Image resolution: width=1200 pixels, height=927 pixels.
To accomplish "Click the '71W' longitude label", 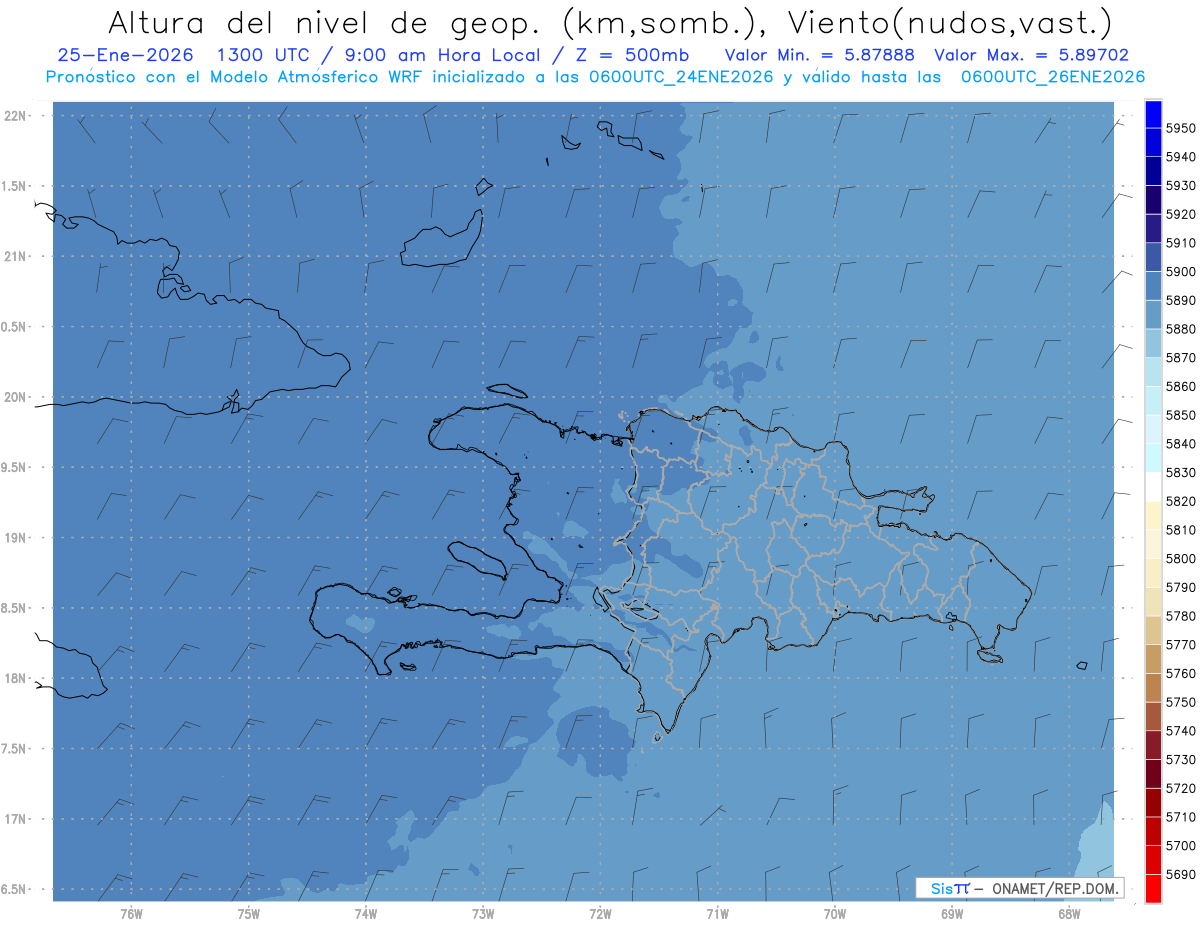I will coord(717,913).
